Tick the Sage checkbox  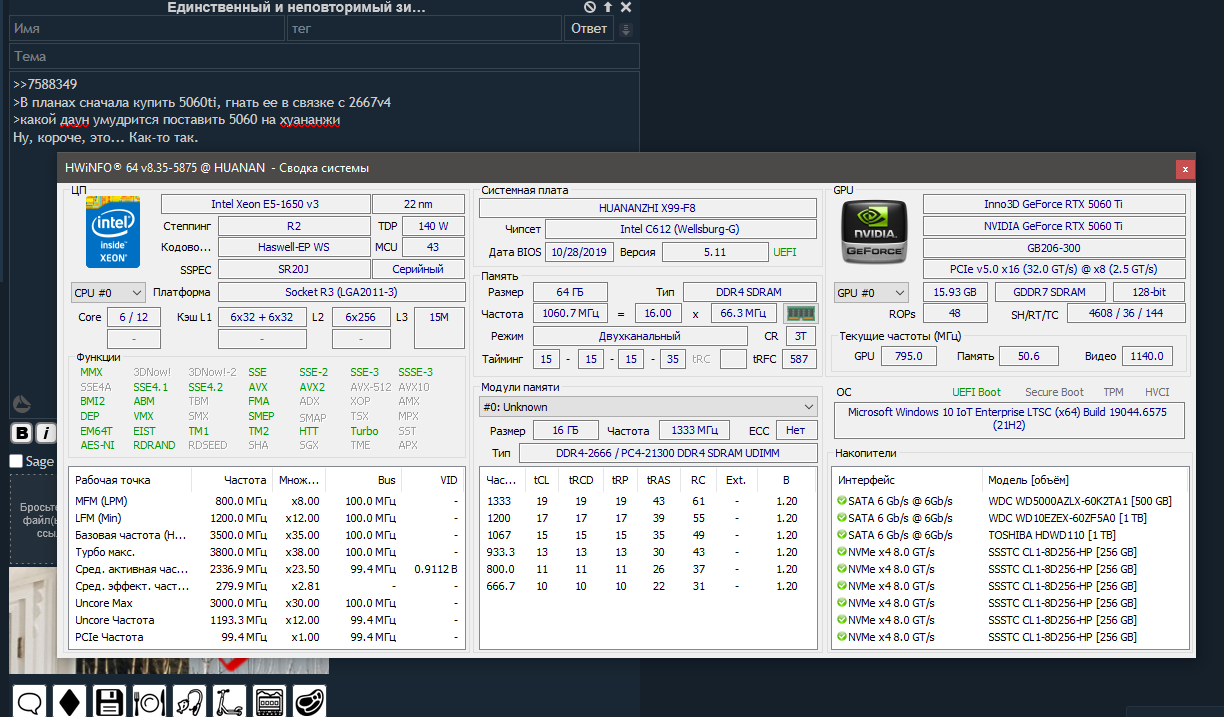pyautogui.click(x=16, y=461)
